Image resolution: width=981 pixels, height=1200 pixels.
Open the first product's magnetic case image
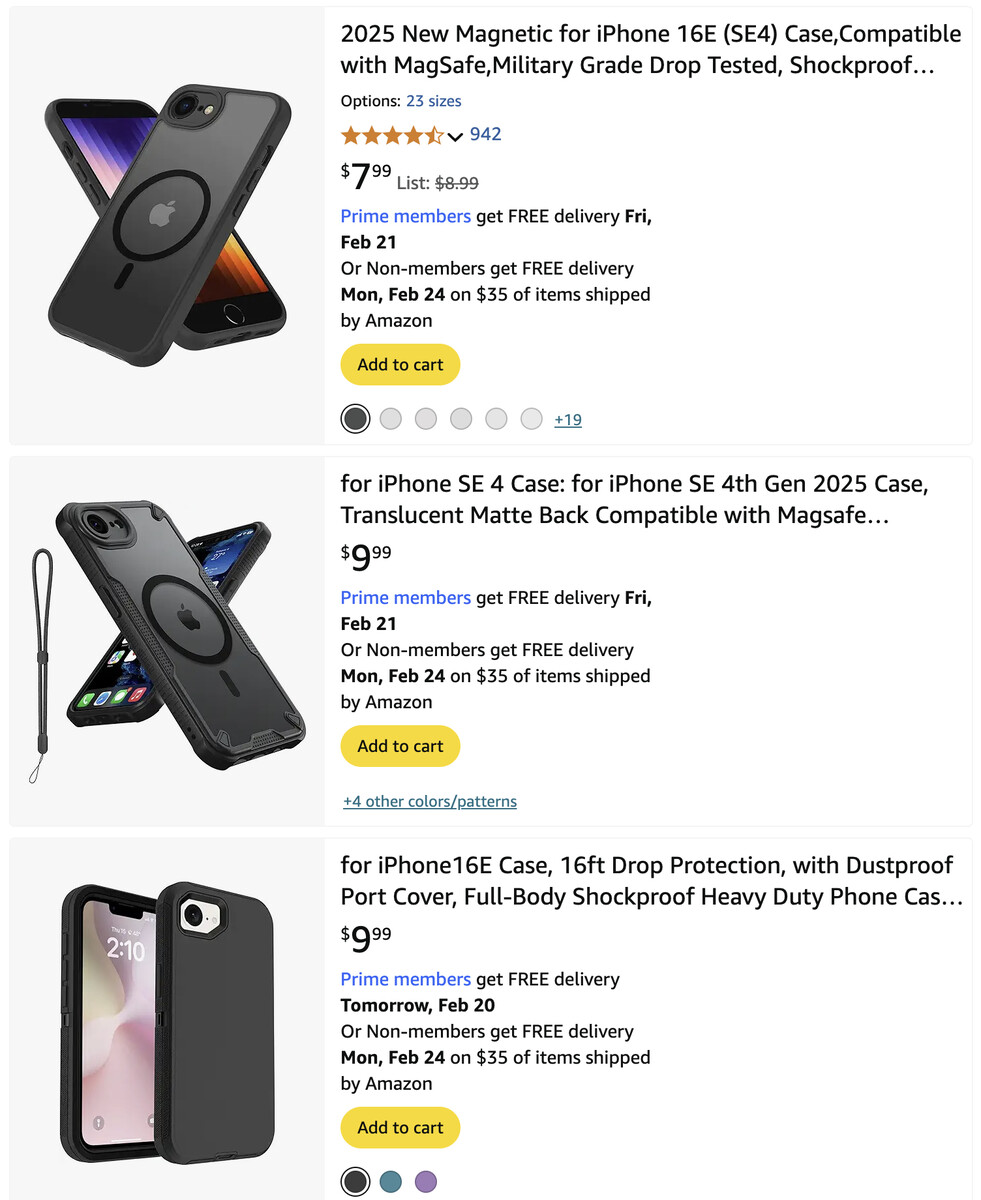[x=167, y=223]
